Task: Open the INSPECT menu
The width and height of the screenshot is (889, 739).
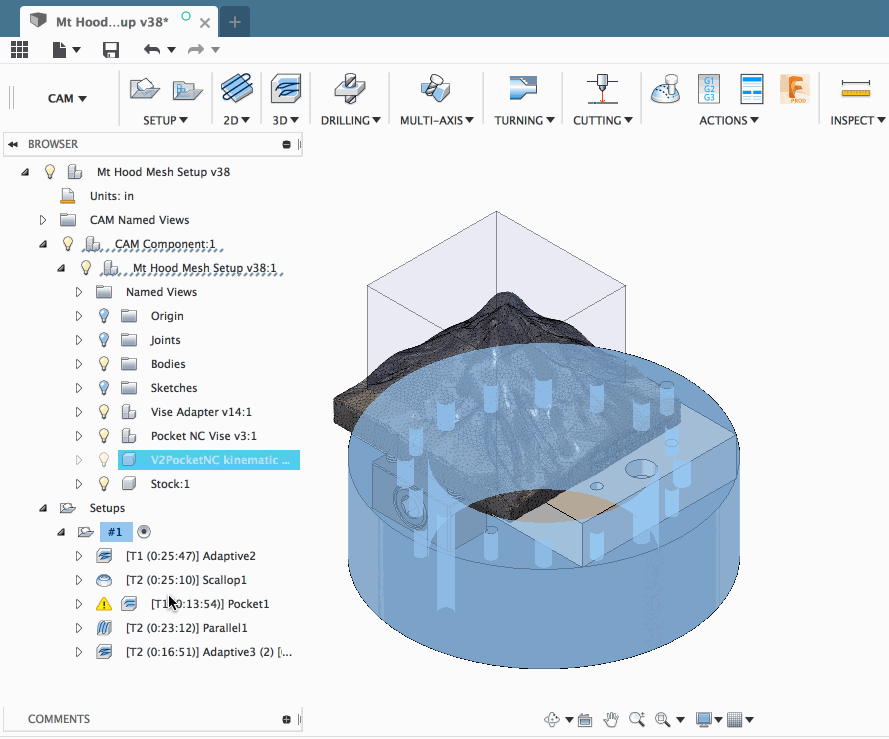Action: [x=858, y=120]
